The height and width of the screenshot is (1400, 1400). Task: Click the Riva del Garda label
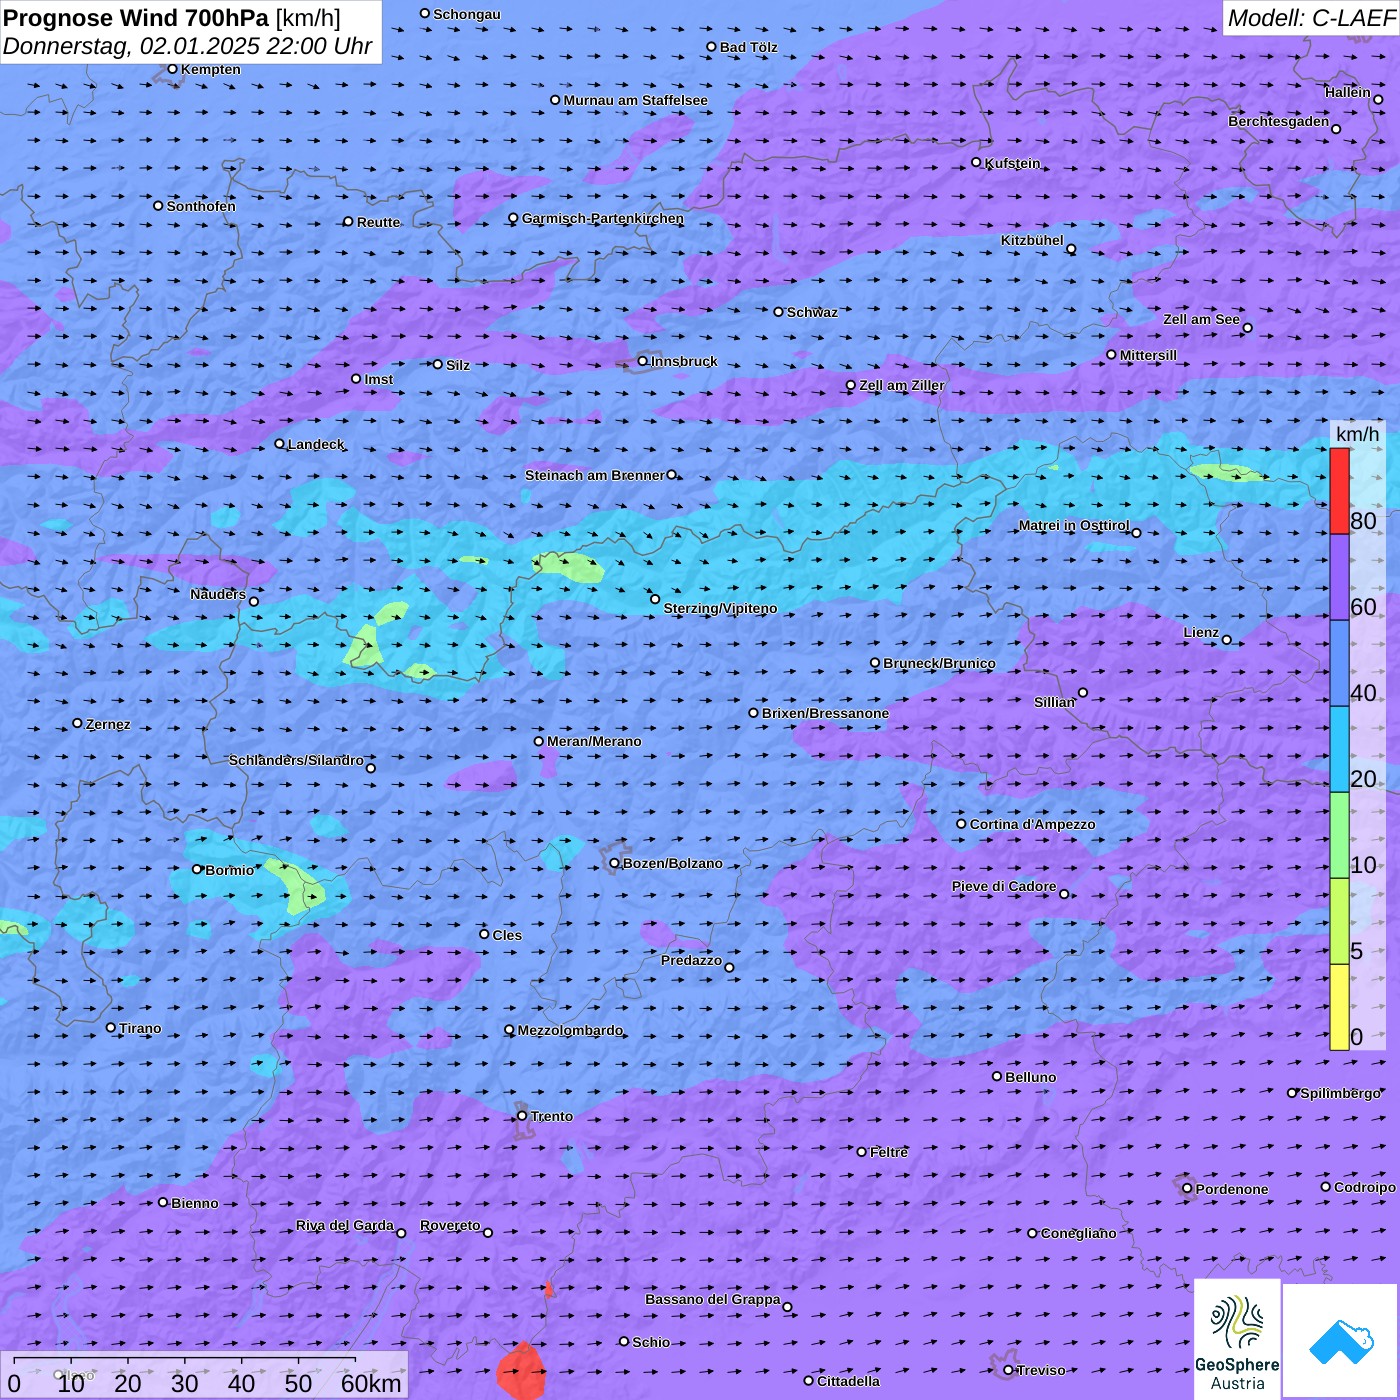point(345,1225)
